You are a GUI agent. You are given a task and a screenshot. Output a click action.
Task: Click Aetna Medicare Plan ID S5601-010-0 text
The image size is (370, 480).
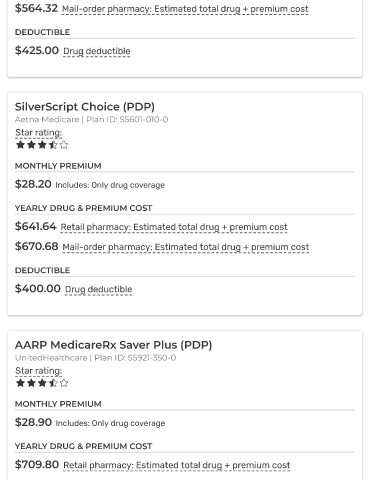click(x=91, y=119)
